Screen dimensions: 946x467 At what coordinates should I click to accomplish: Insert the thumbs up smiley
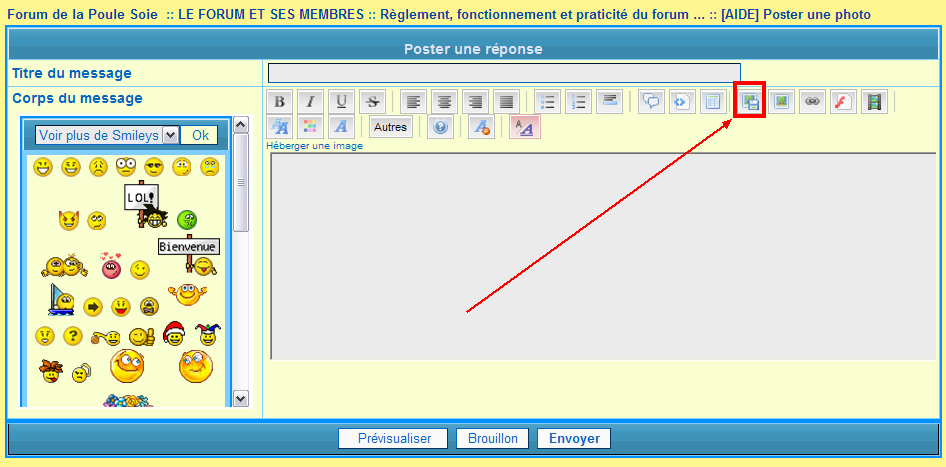click(x=142, y=337)
